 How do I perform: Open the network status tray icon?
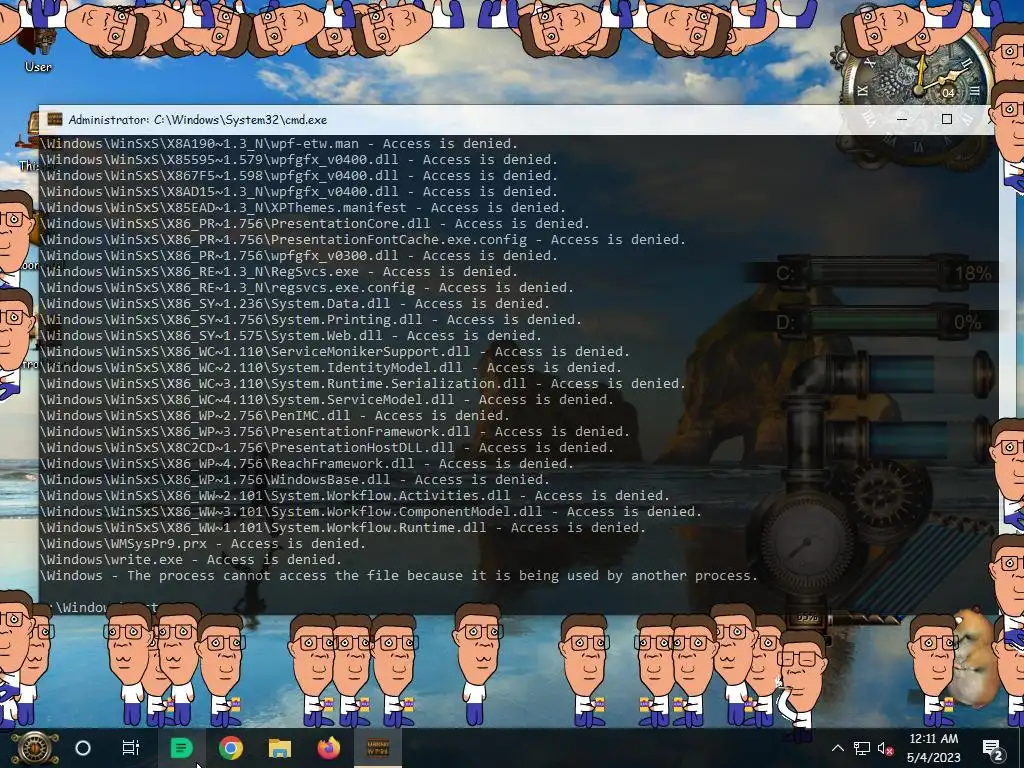point(862,749)
